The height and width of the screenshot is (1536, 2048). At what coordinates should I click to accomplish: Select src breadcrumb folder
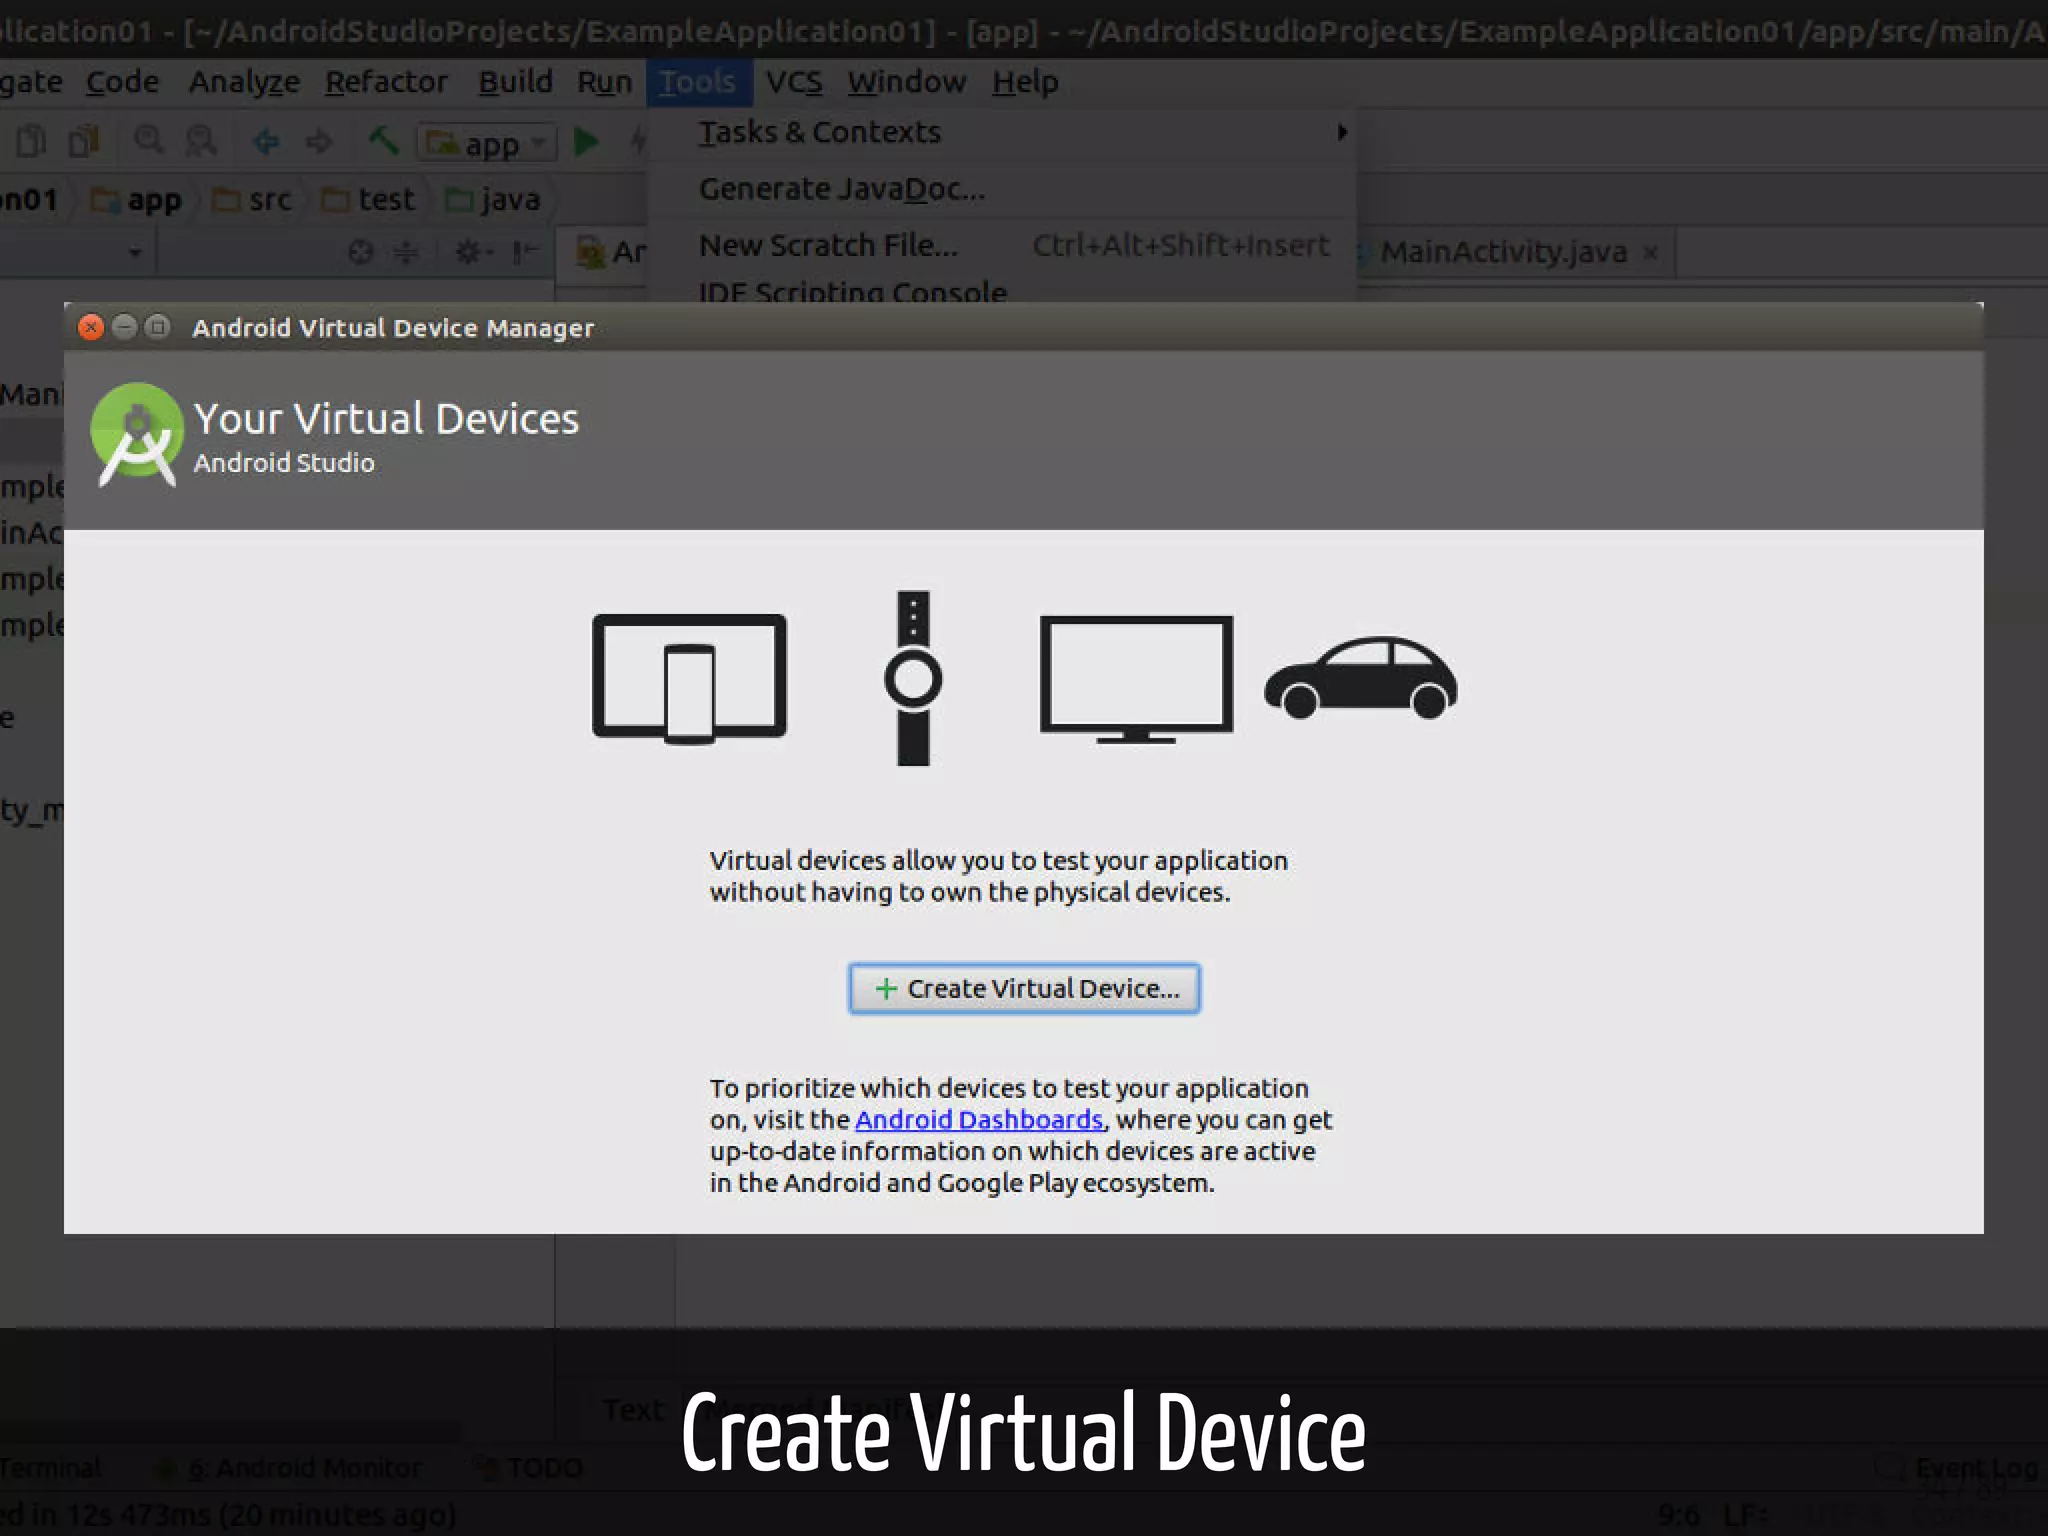252,200
